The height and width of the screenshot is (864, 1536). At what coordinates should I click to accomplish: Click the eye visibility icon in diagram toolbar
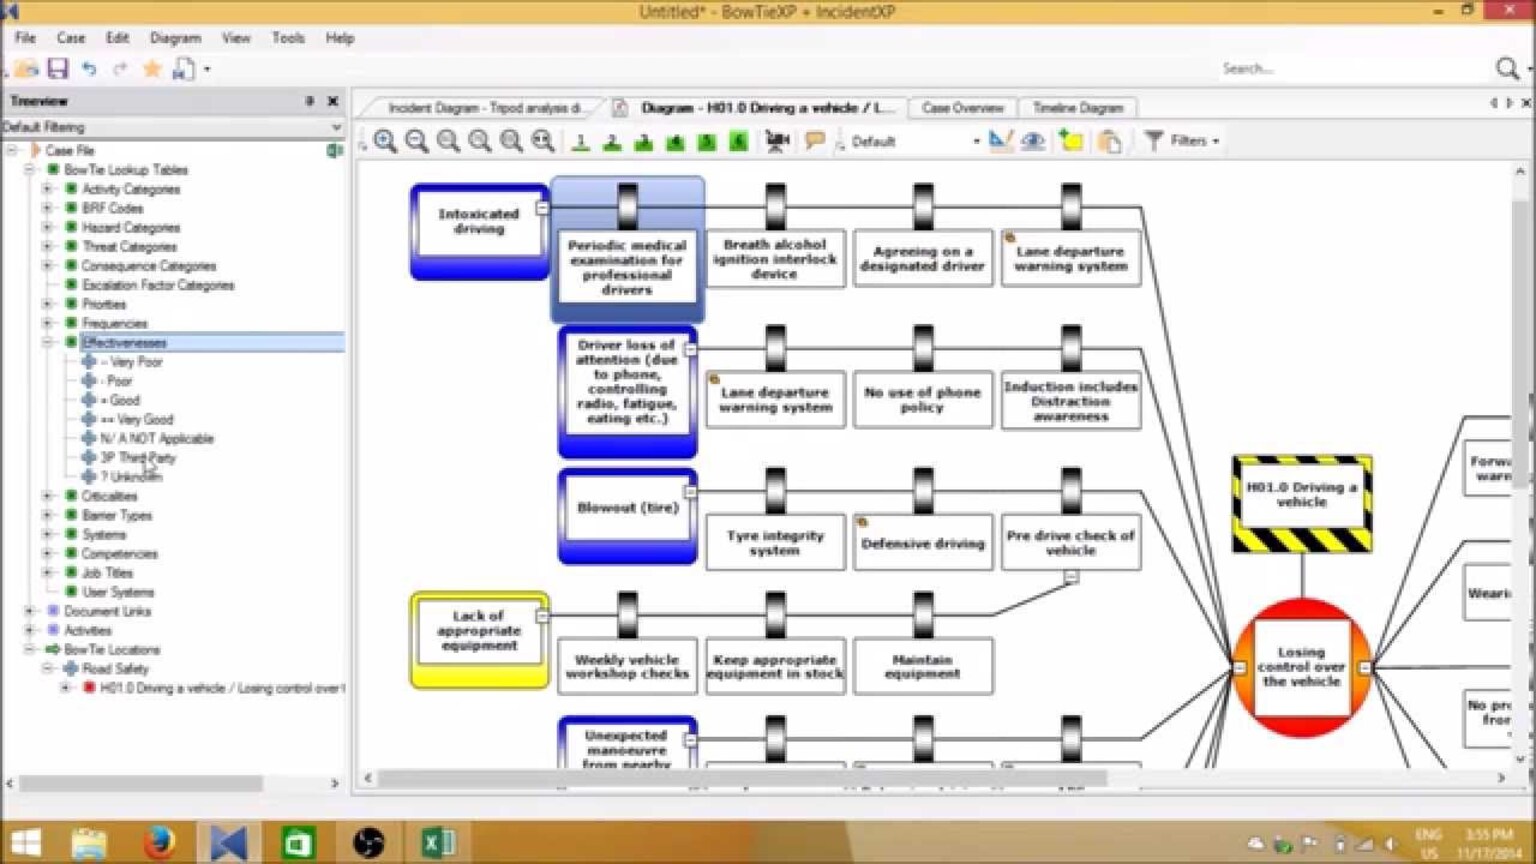(x=1033, y=141)
